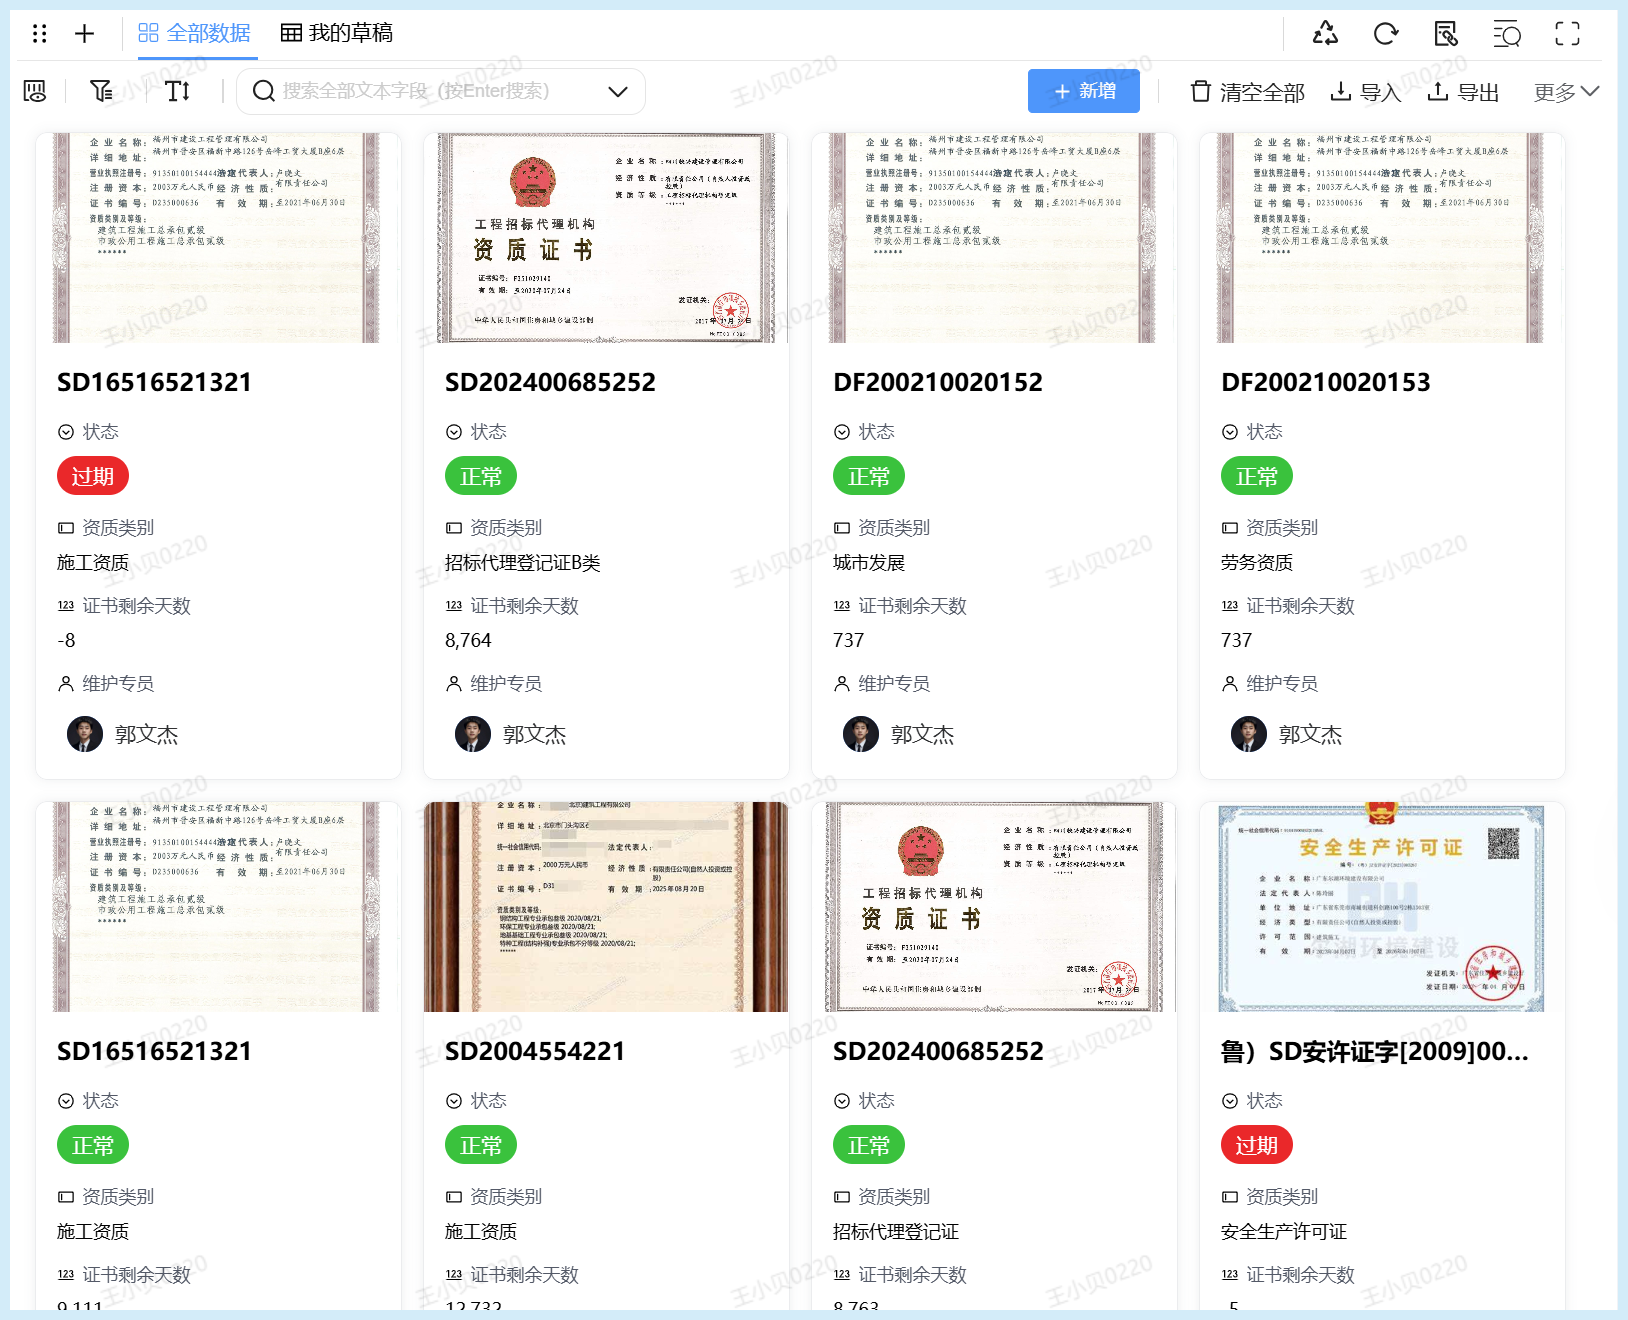
Task: Click 清空全部 to clear all data
Action: 1245,91
